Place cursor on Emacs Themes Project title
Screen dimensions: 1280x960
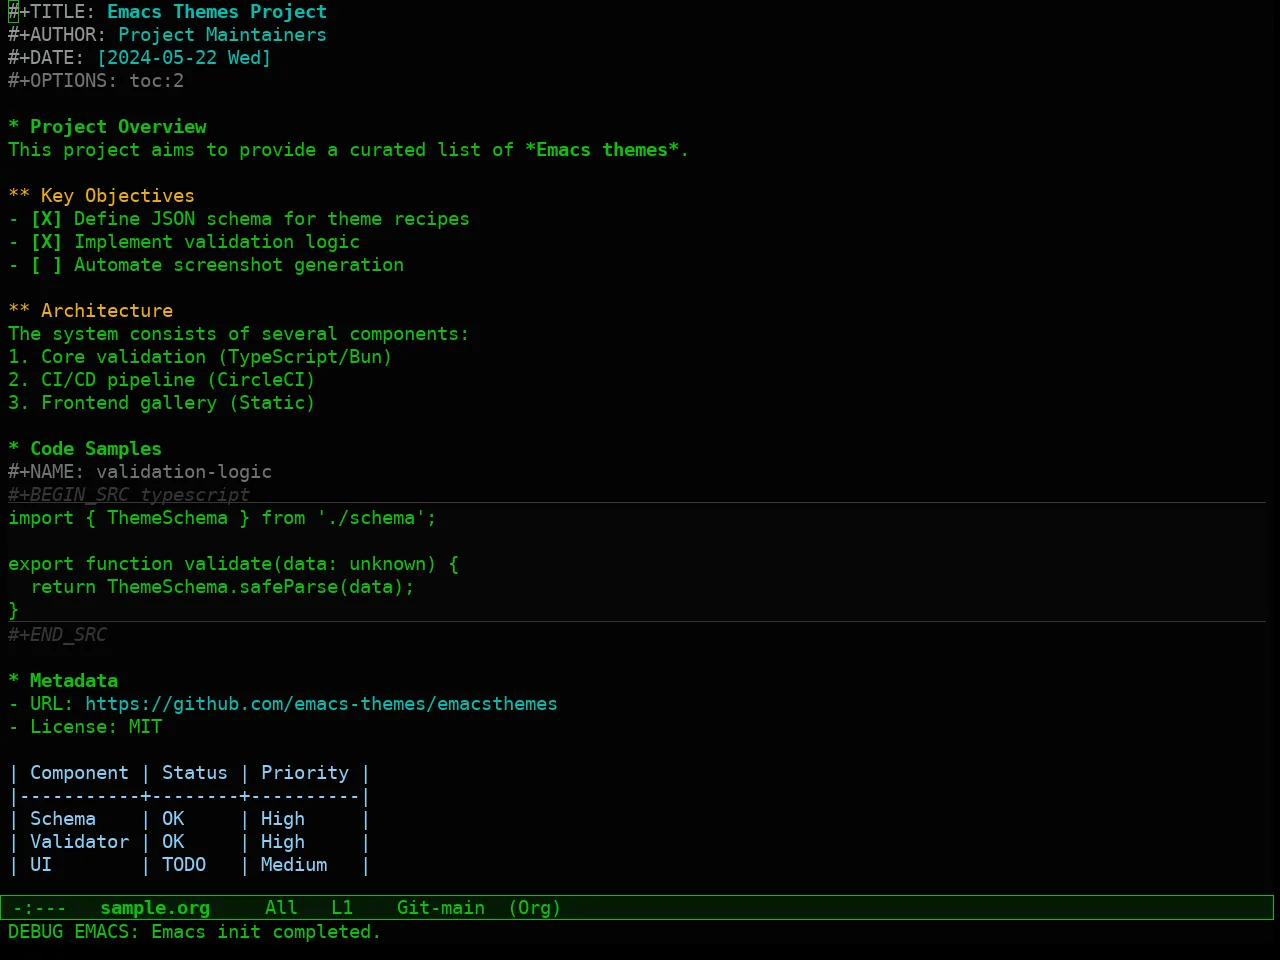(x=217, y=12)
